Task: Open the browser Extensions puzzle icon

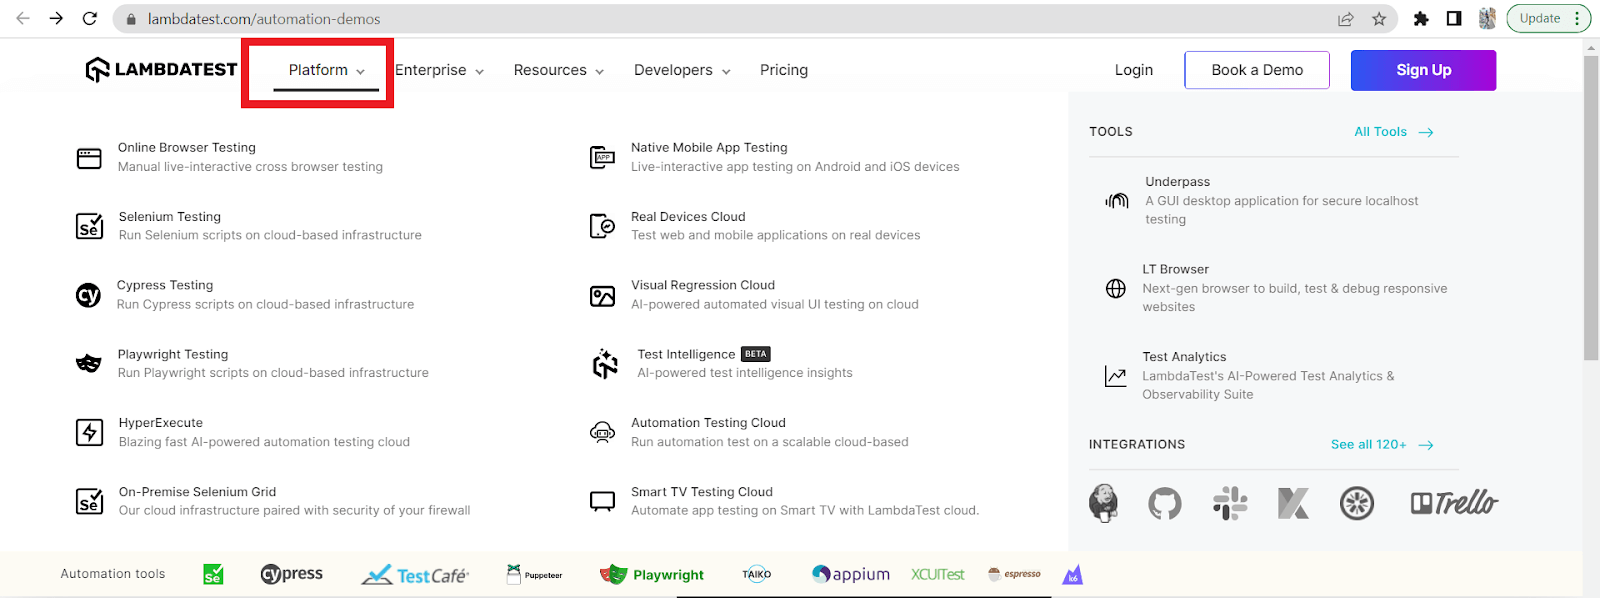Action: (x=1421, y=19)
